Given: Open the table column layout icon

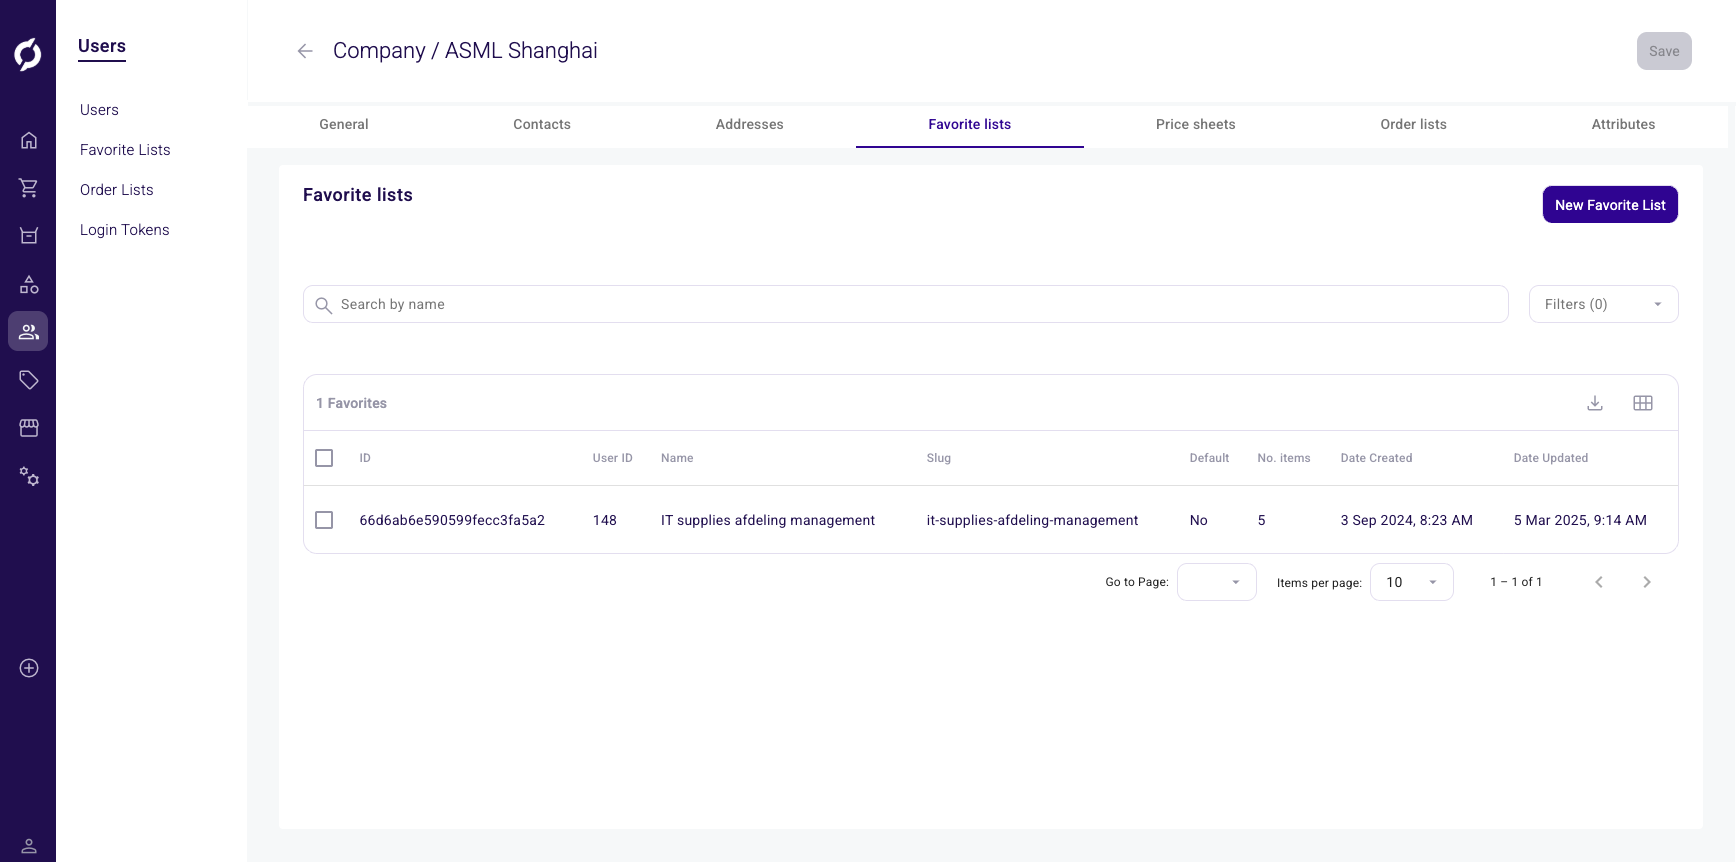Looking at the screenshot, I should [1643, 403].
